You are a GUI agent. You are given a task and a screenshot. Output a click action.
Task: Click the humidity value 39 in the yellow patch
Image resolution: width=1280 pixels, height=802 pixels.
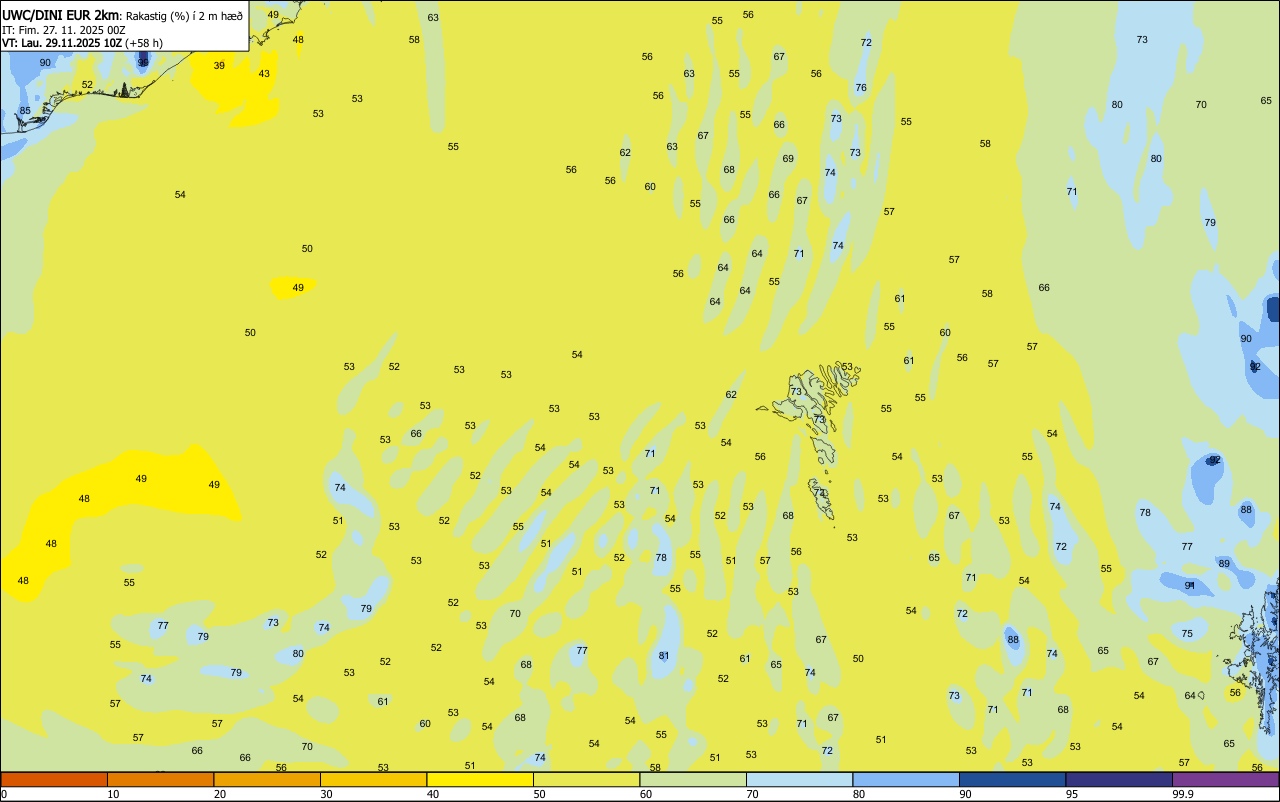219,66
